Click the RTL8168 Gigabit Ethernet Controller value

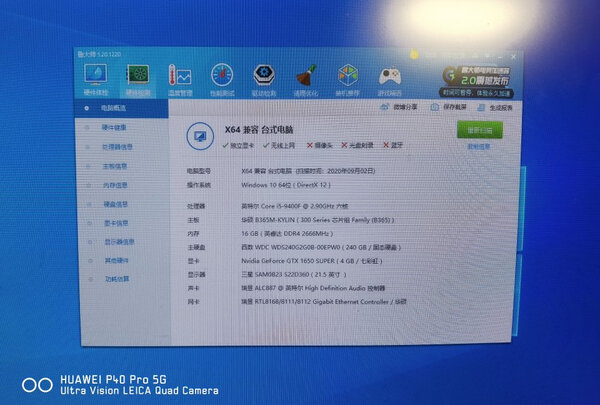point(324,302)
